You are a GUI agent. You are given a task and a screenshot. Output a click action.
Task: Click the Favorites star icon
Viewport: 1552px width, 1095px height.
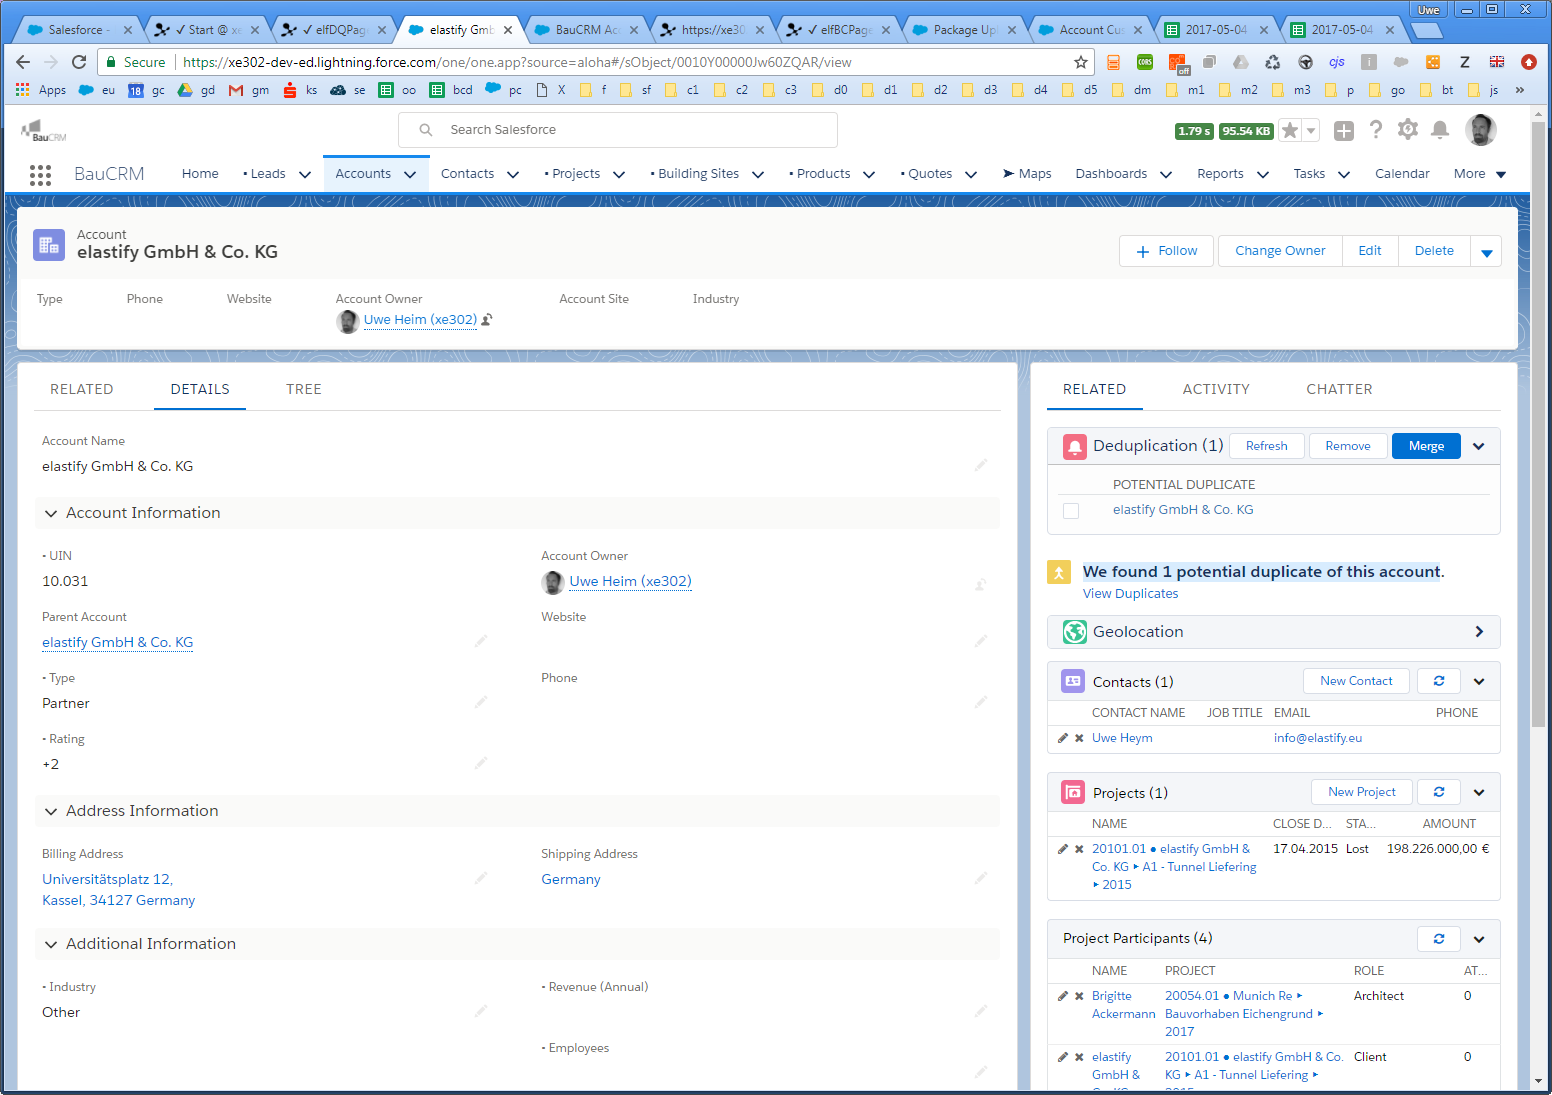(1290, 130)
